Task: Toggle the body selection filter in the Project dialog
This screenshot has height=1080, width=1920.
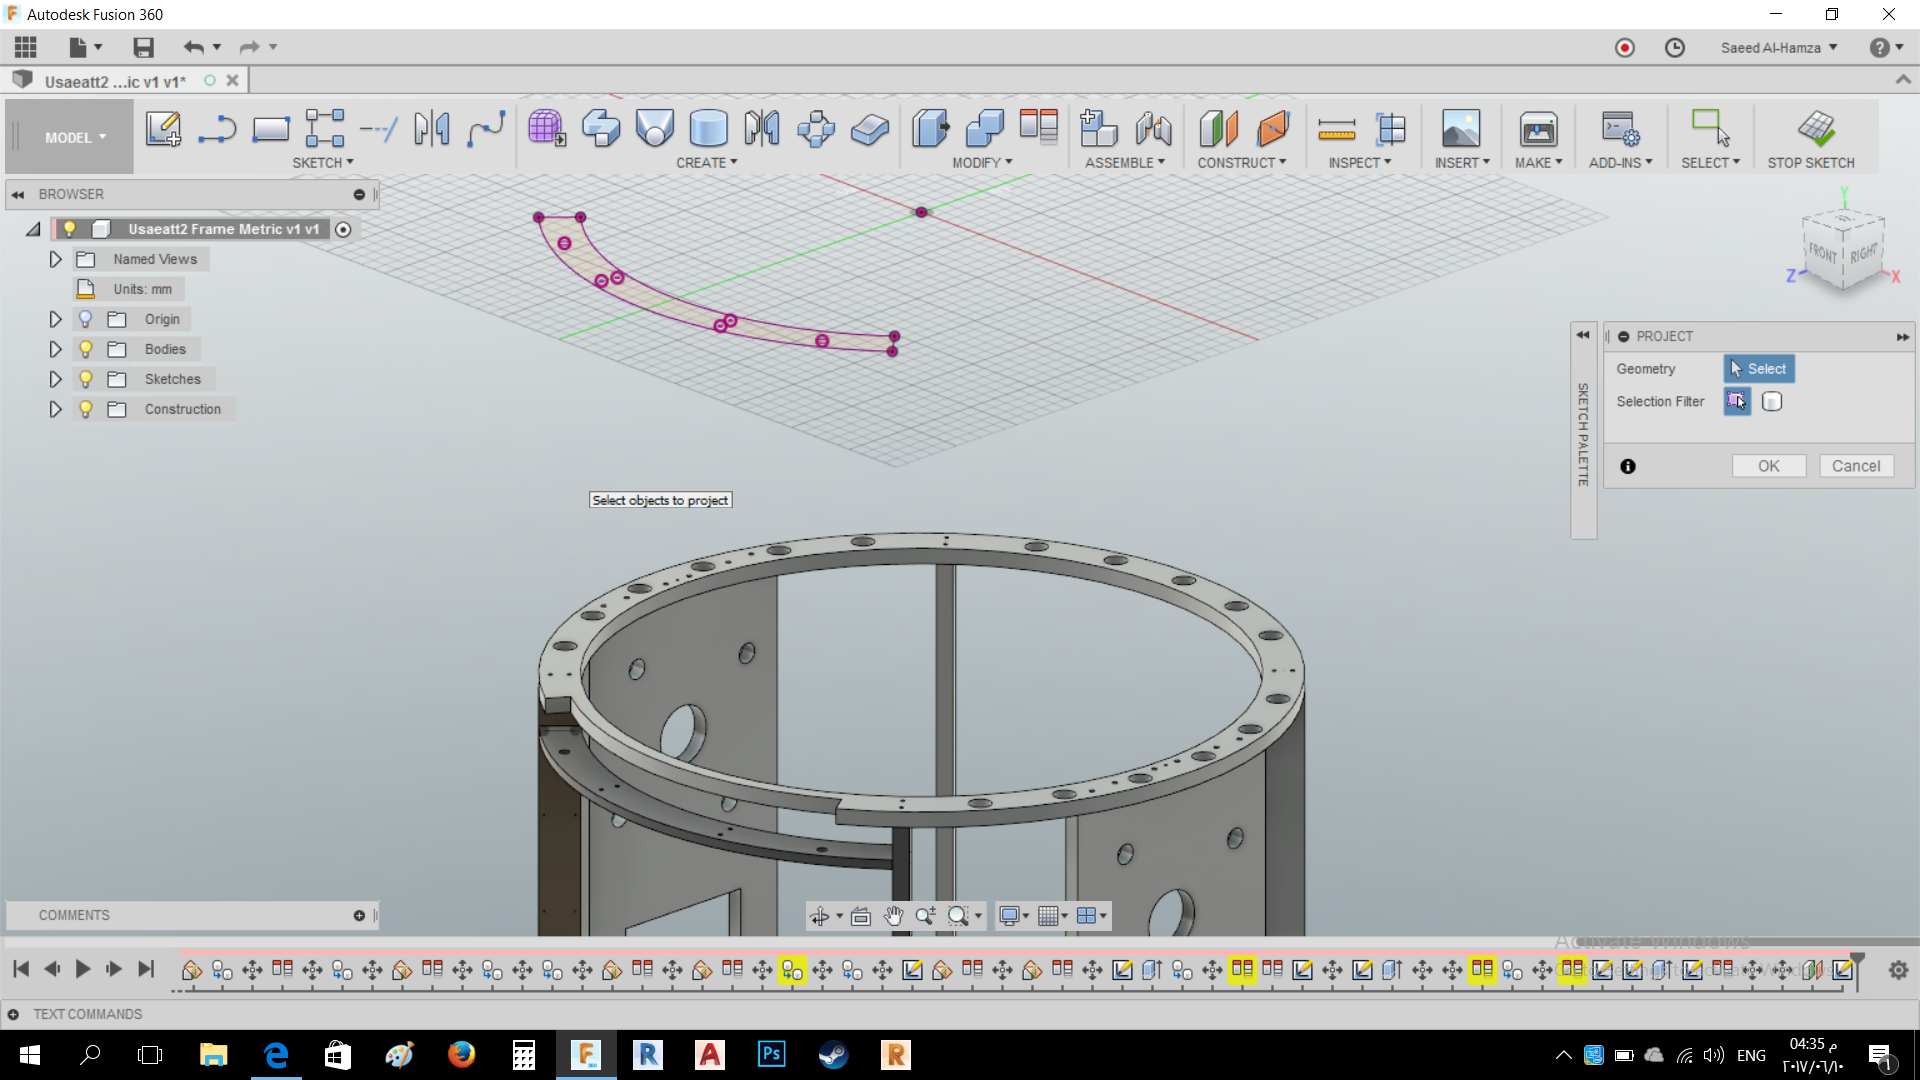Action: pyautogui.click(x=1773, y=401)
